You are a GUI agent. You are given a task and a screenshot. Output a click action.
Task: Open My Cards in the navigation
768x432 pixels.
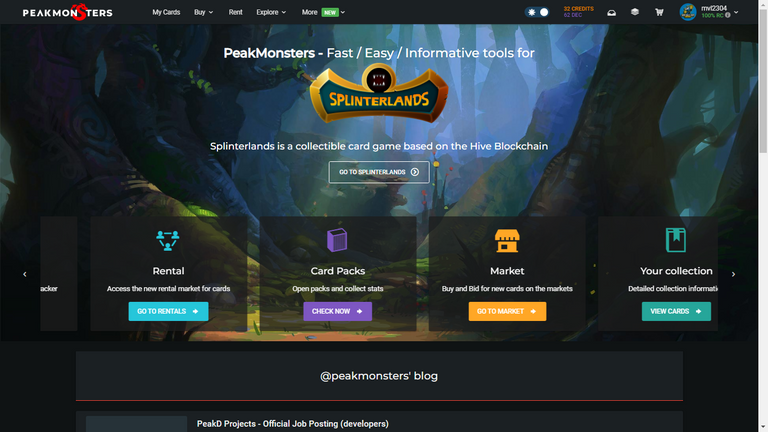click(166, 12)
